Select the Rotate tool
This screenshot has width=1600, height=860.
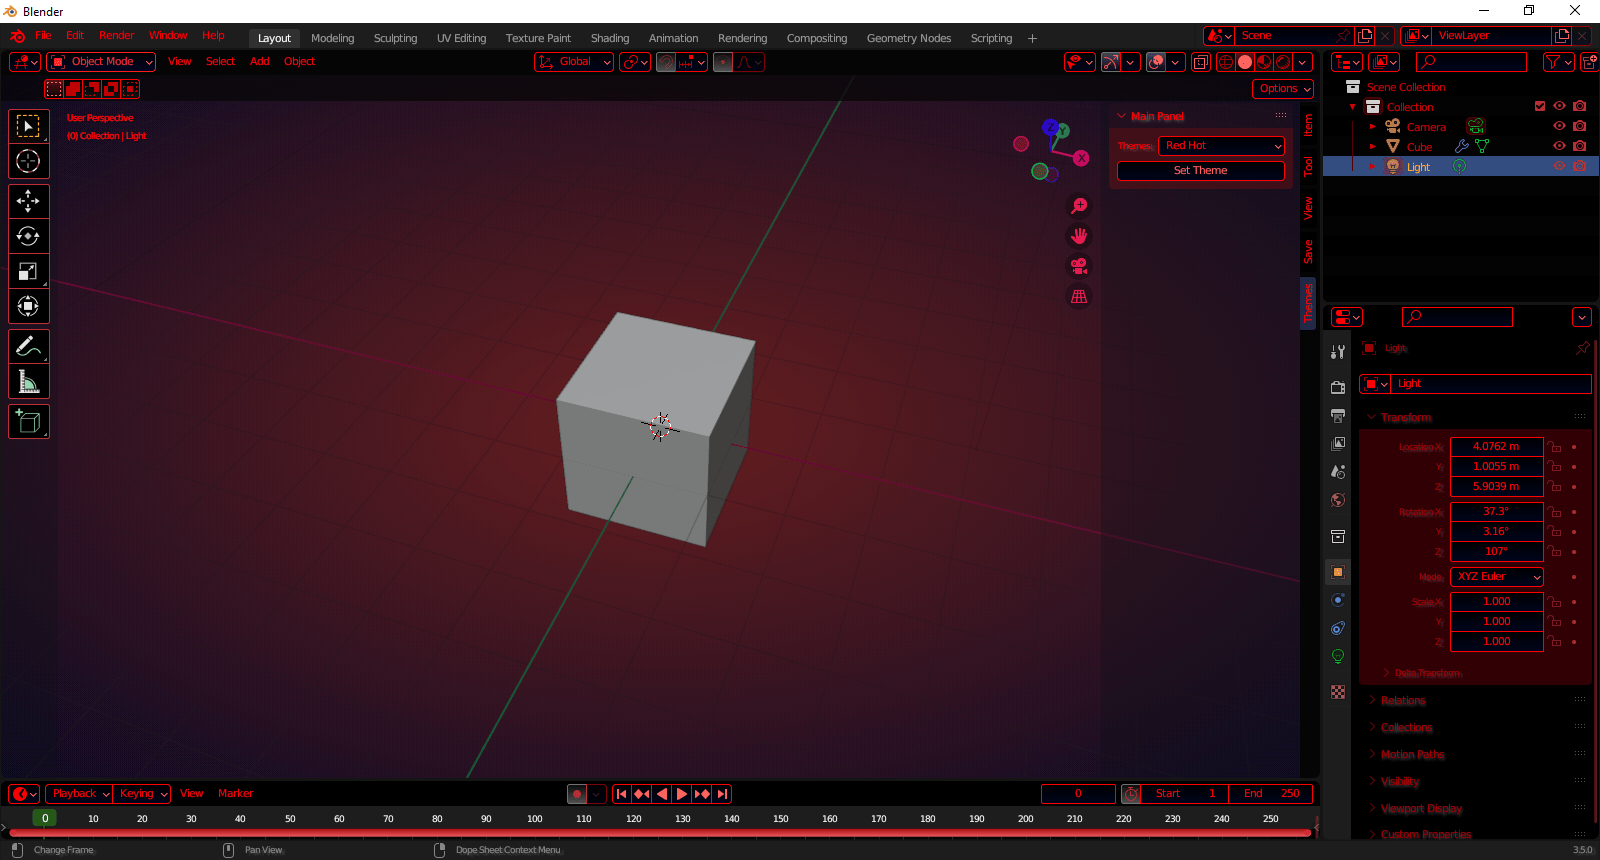coord(28,237)
